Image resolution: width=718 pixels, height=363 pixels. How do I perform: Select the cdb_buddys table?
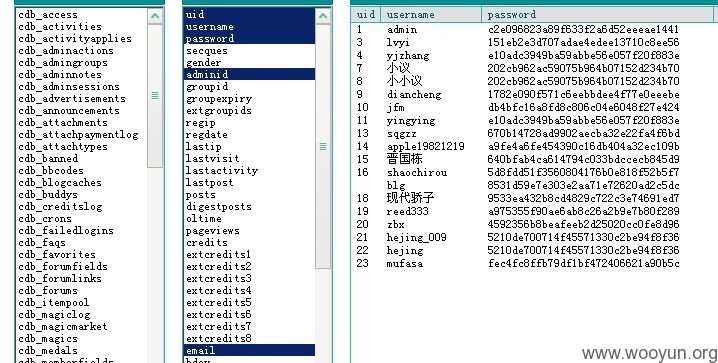(x=48, y=195)
